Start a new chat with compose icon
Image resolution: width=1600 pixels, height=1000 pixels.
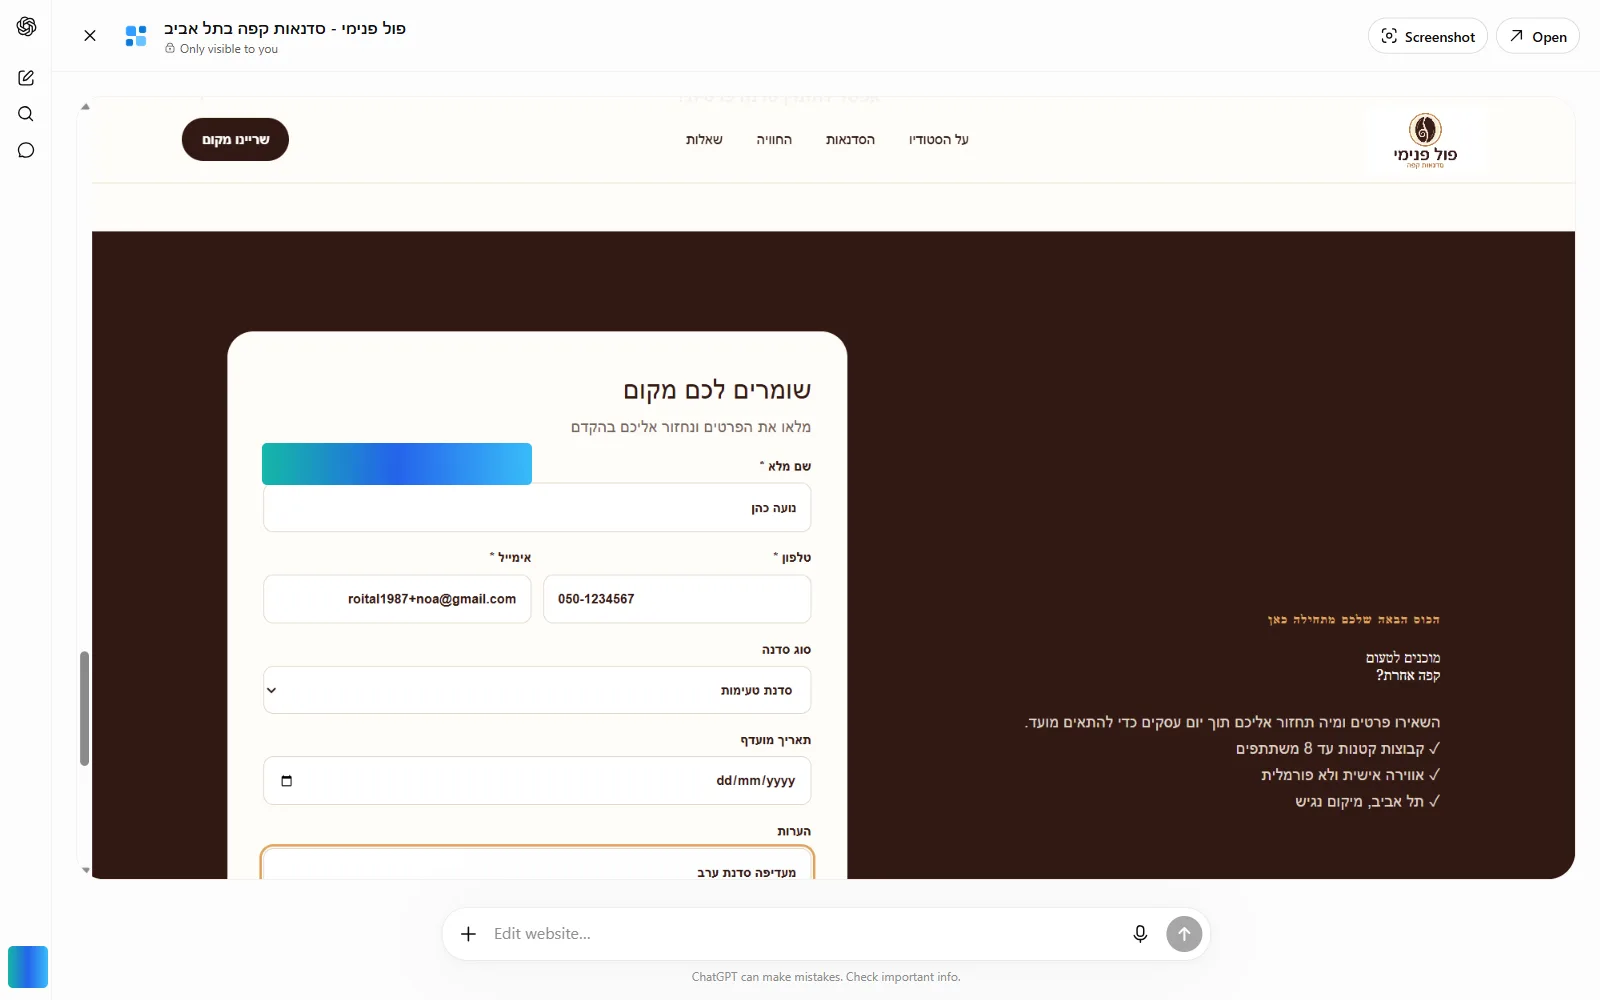(x=26, y=78)
